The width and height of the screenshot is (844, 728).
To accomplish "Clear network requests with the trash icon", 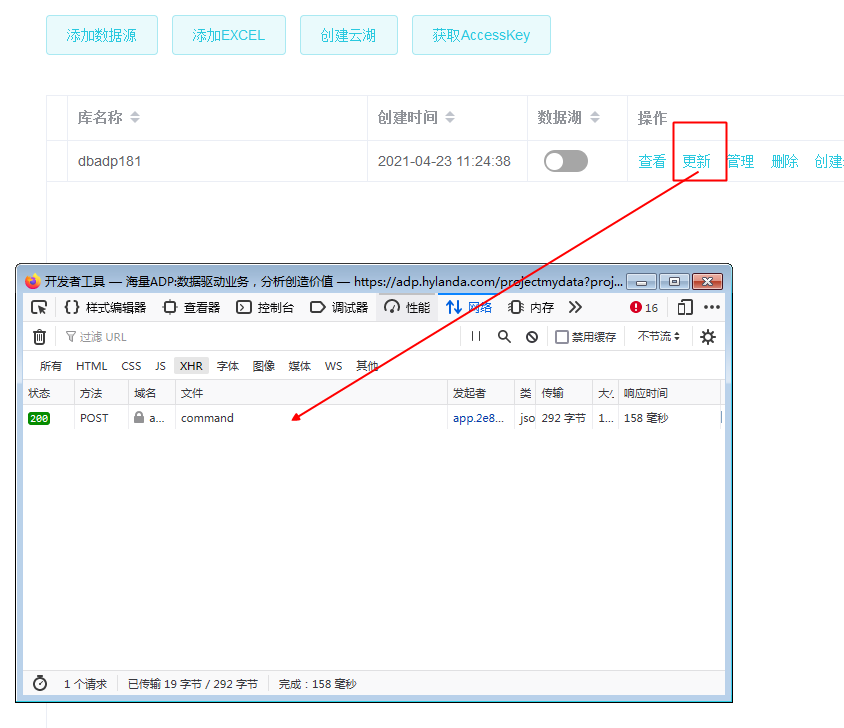I will tap(39, 337).
